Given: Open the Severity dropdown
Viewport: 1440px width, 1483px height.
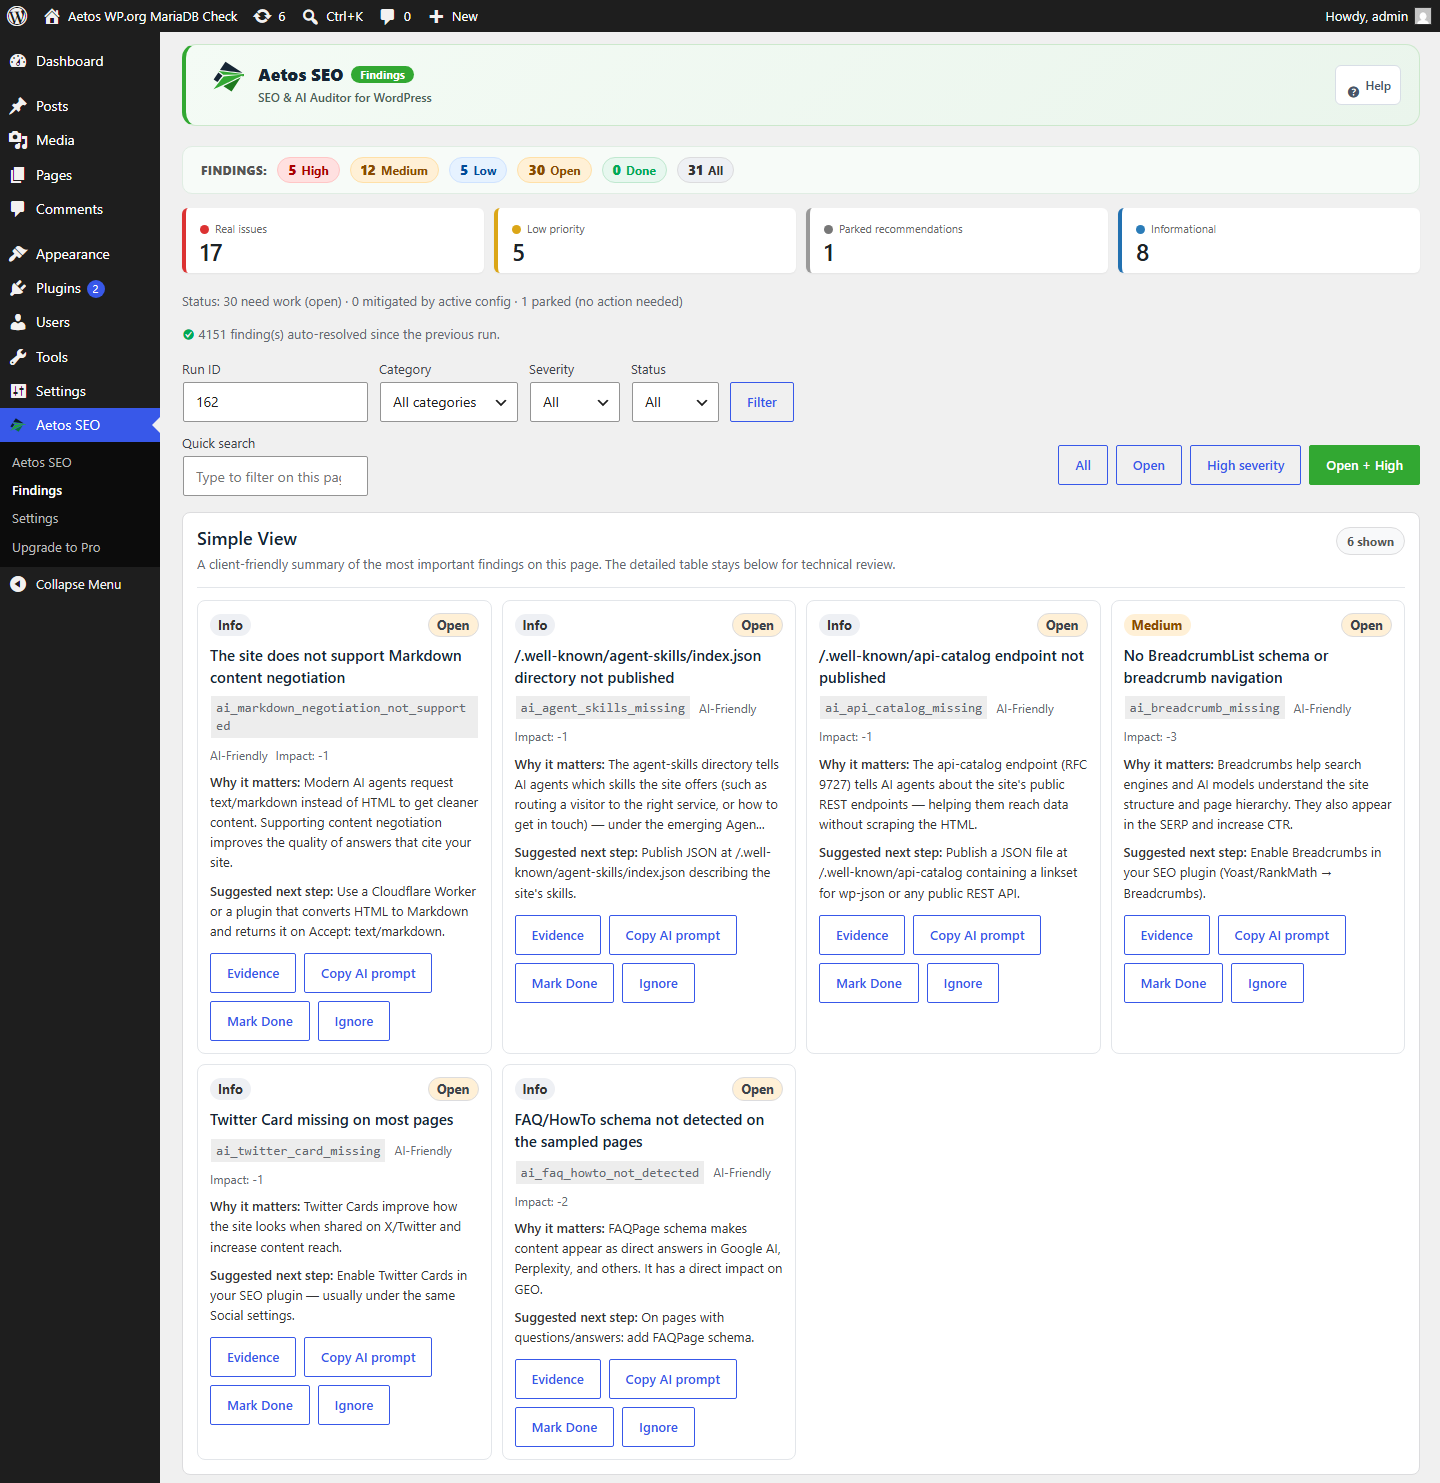Looking at the screenshot, I should [575, 402].
